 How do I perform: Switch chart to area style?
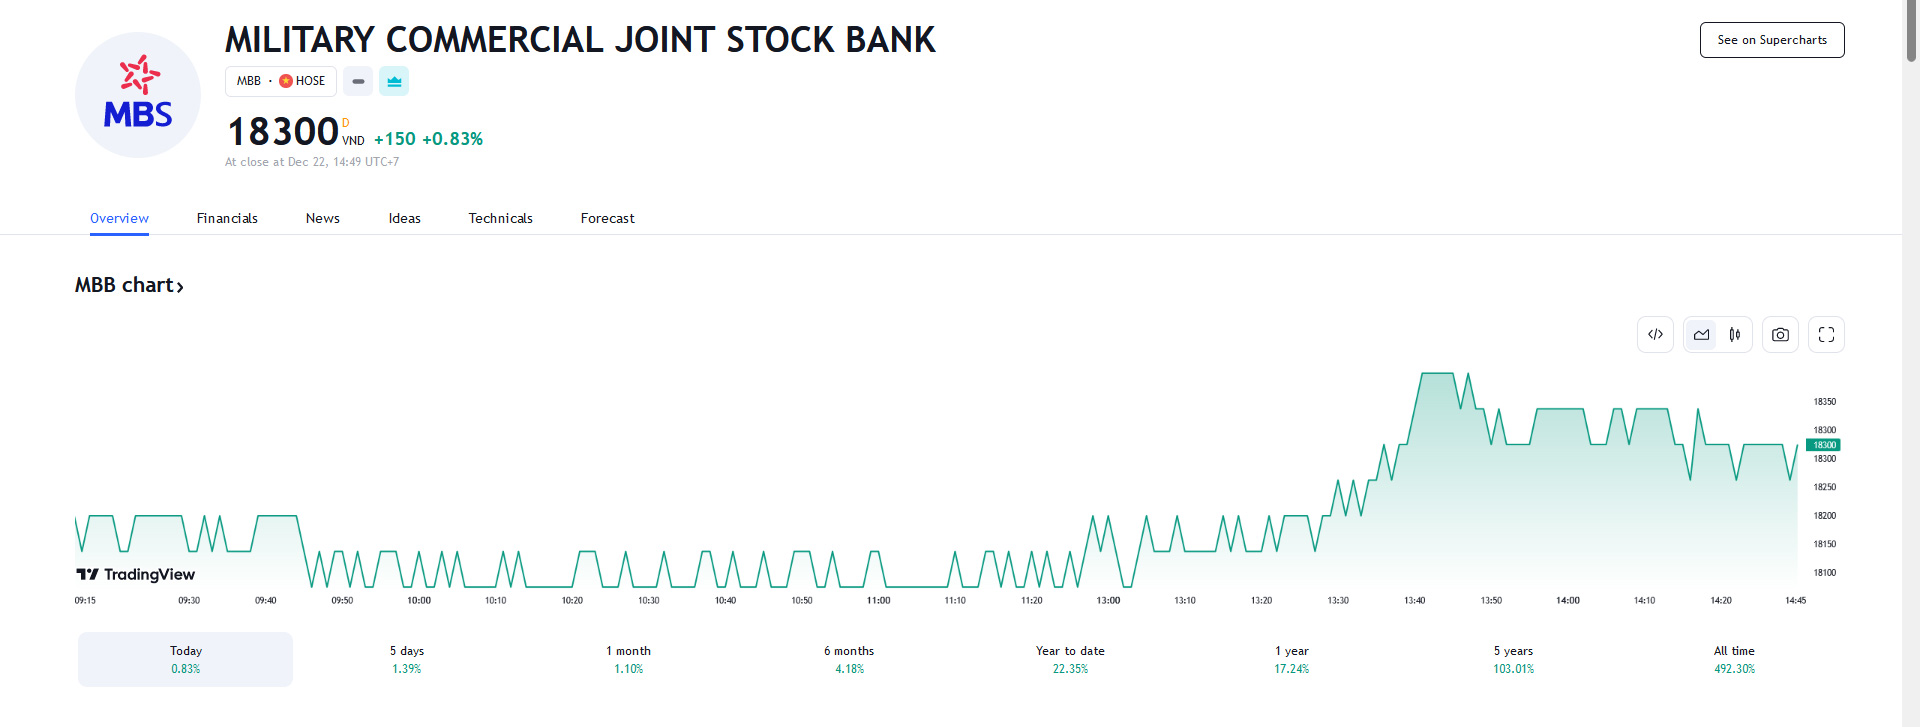pos(1702,335)
